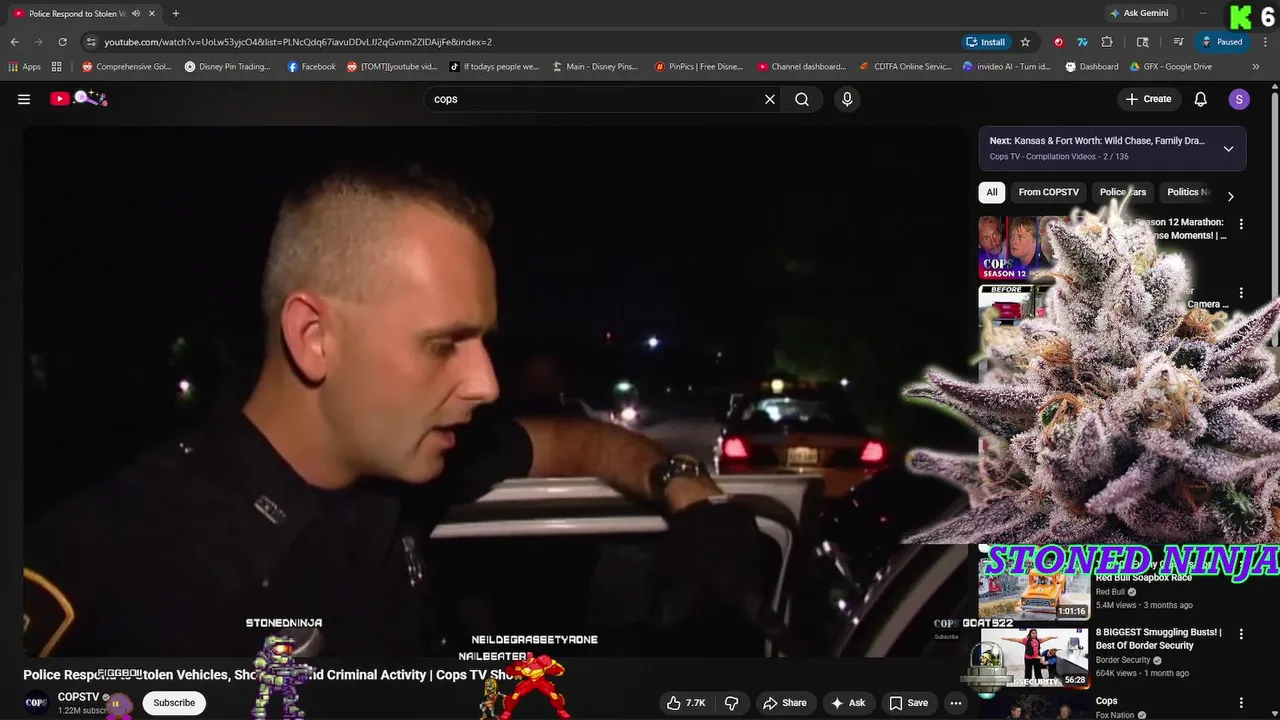Go back with the browser back arrow
Image resolution: width=1280 pixels, height=720 pixels.
coord(14,42)
